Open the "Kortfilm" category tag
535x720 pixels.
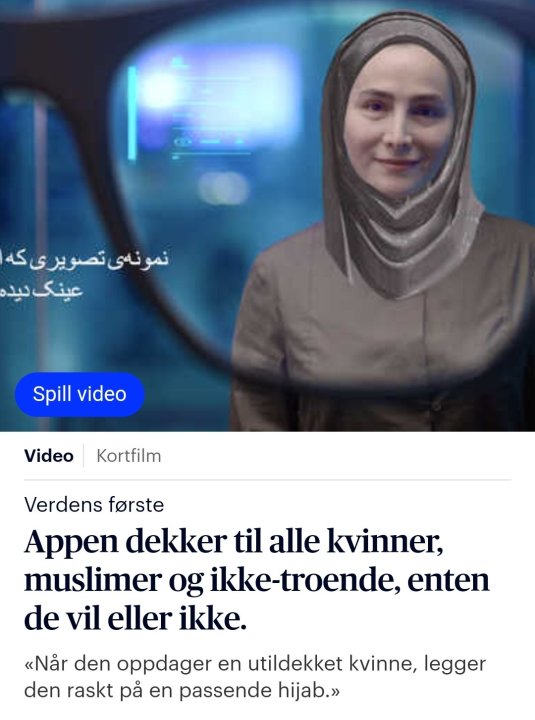click(129, 456)
